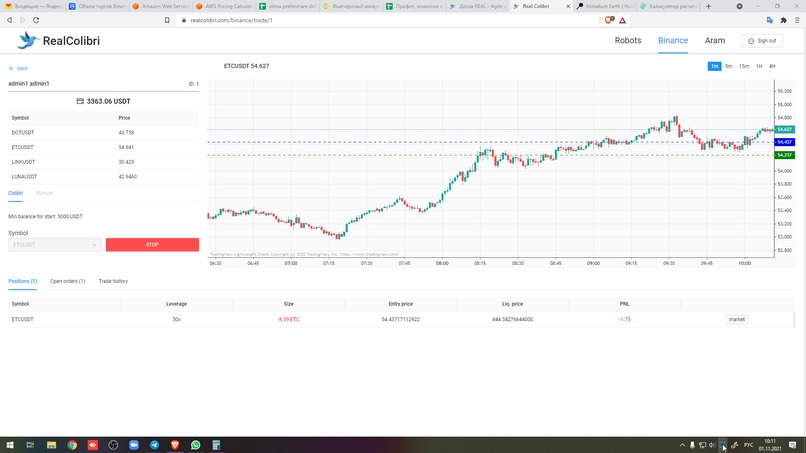Select the 1H chart timeframe

point(759,66)
